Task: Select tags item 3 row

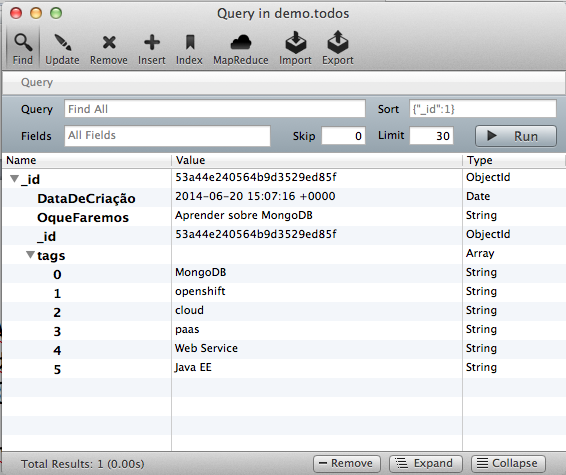Action: point(284,331)
